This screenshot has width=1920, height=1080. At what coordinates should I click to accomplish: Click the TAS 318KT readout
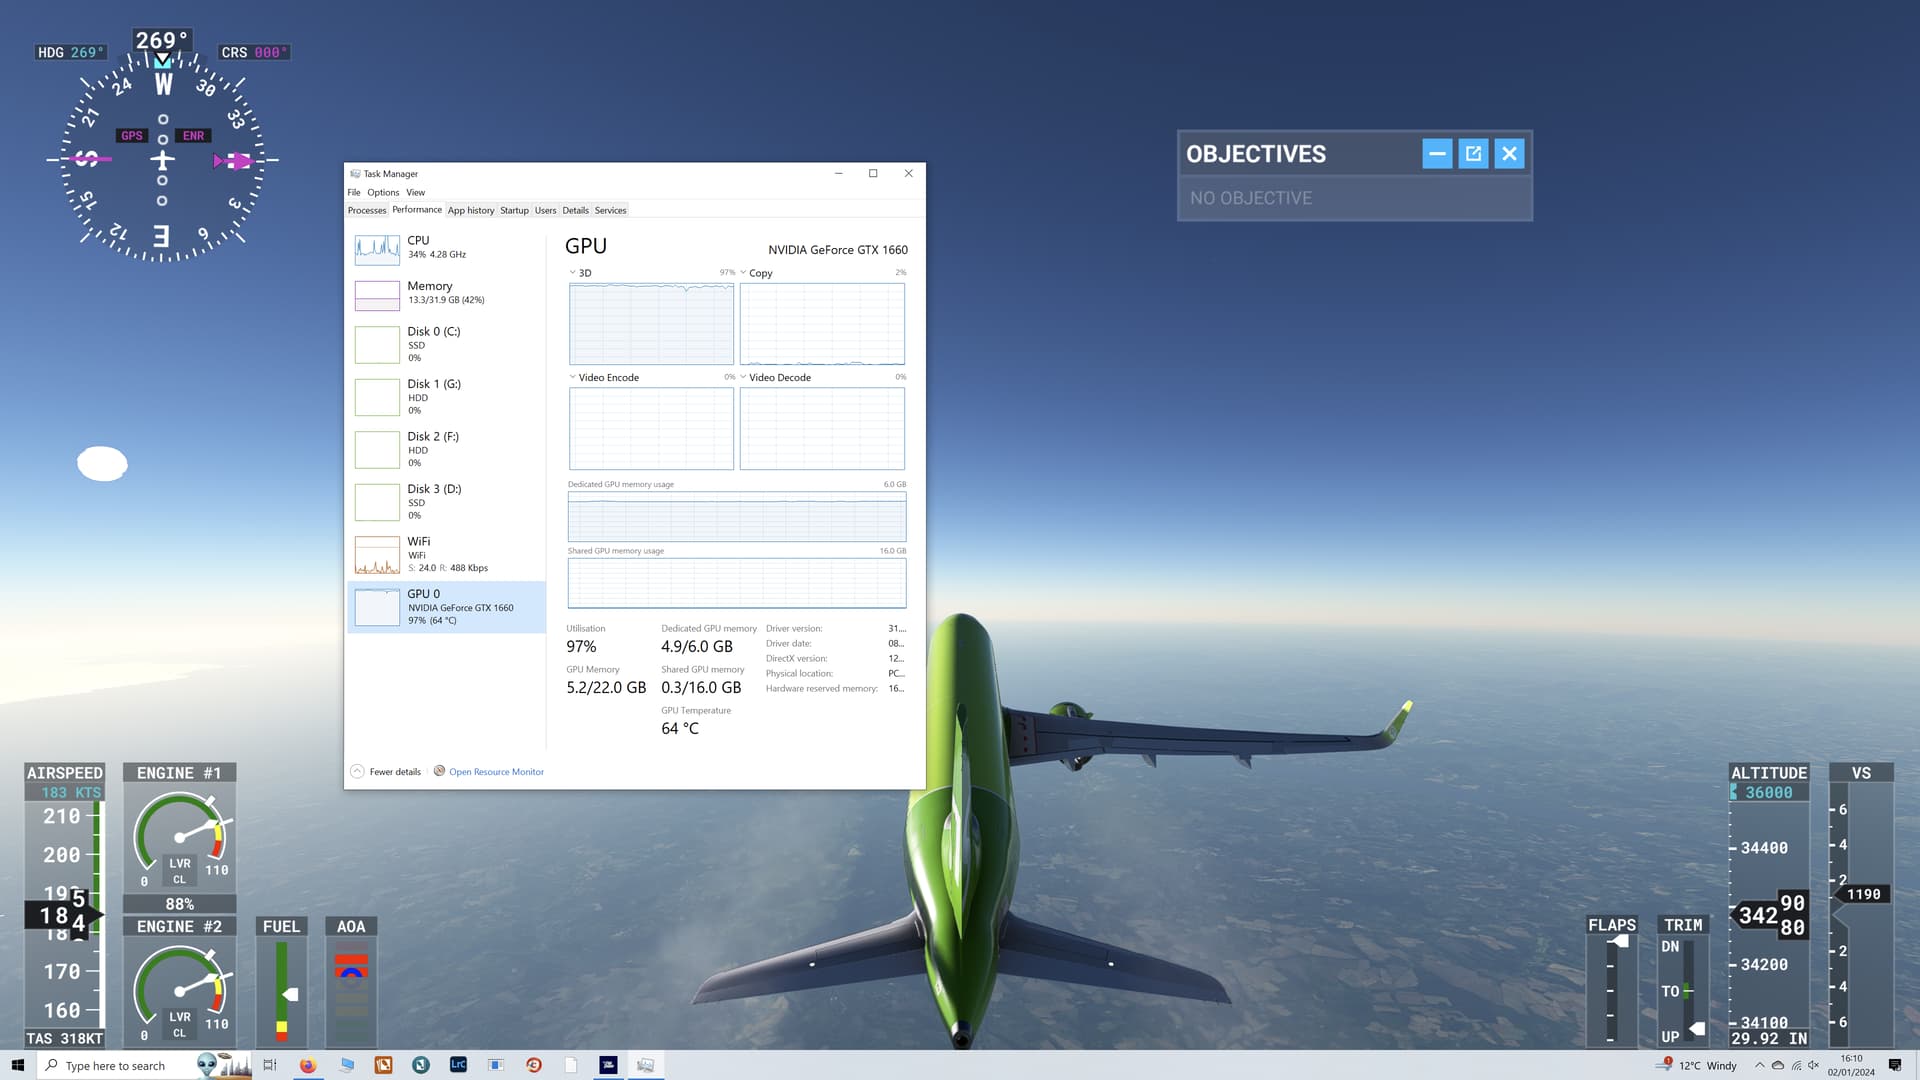65,1039
